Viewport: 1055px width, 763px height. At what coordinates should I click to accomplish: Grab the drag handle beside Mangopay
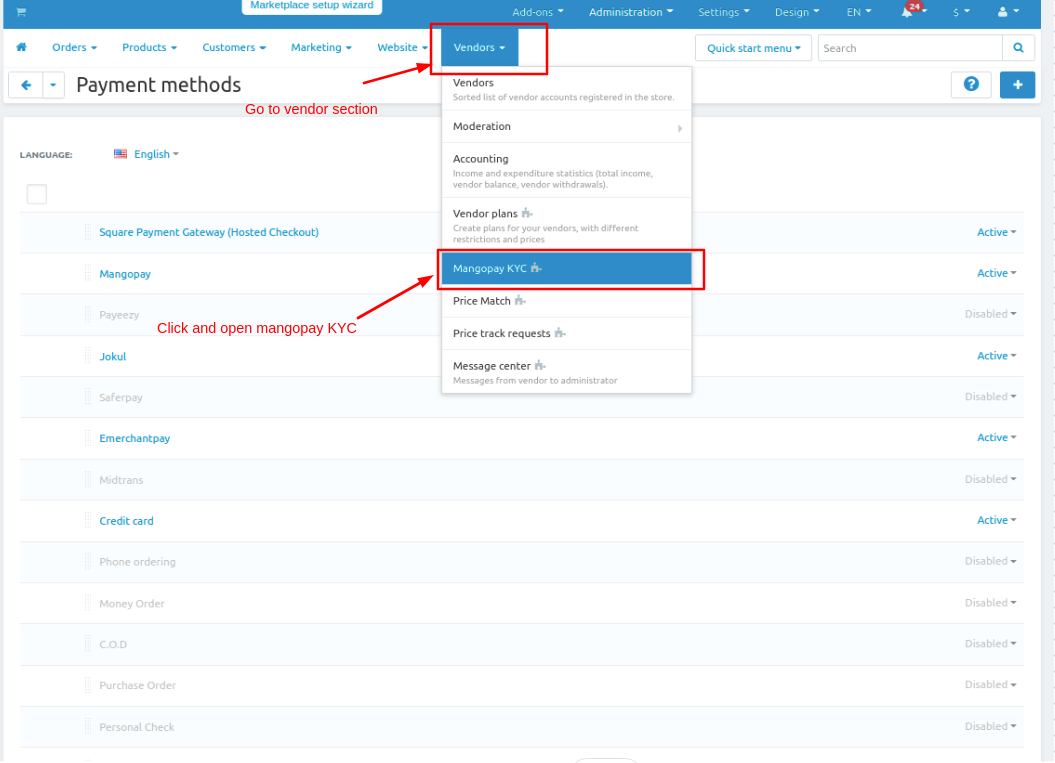88,273
